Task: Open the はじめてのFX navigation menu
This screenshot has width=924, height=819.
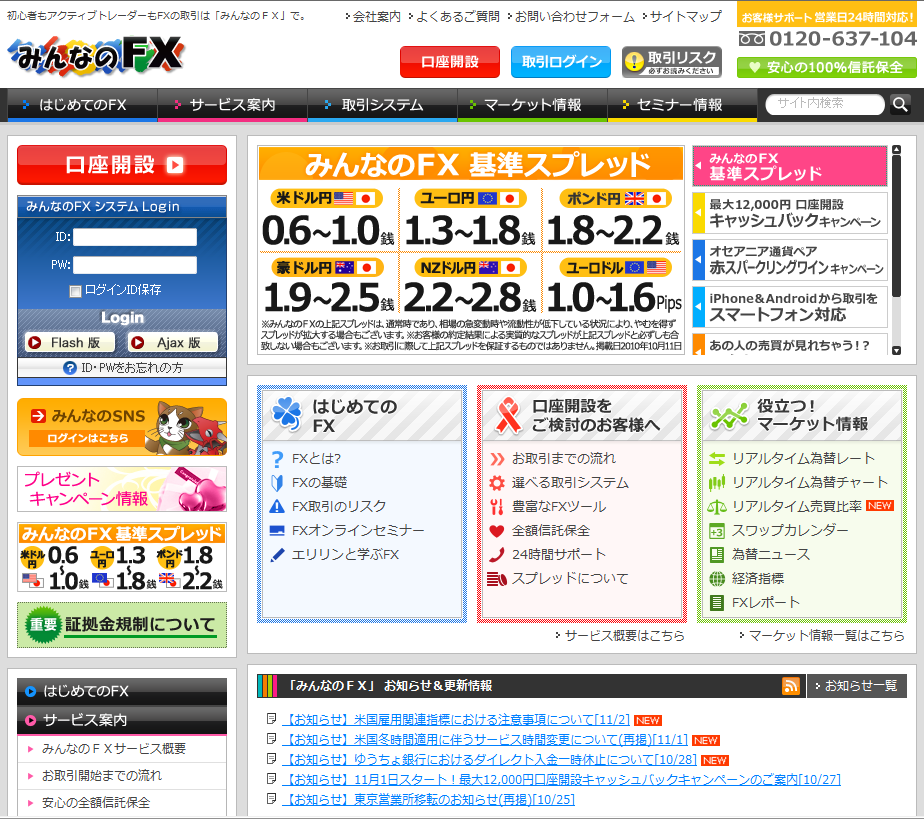Action: (82, 105)
